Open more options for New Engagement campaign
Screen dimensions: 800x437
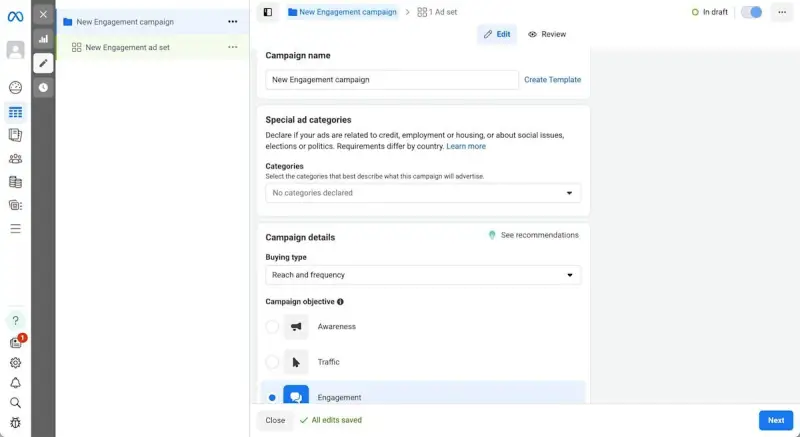point(233,21)
